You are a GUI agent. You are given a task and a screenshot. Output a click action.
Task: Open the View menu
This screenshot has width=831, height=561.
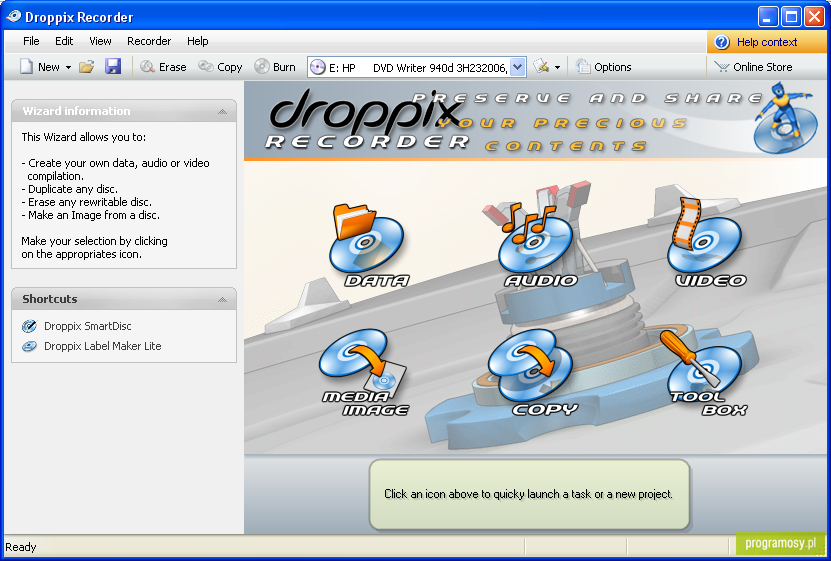pyautogui.click(x=100, y=41)
